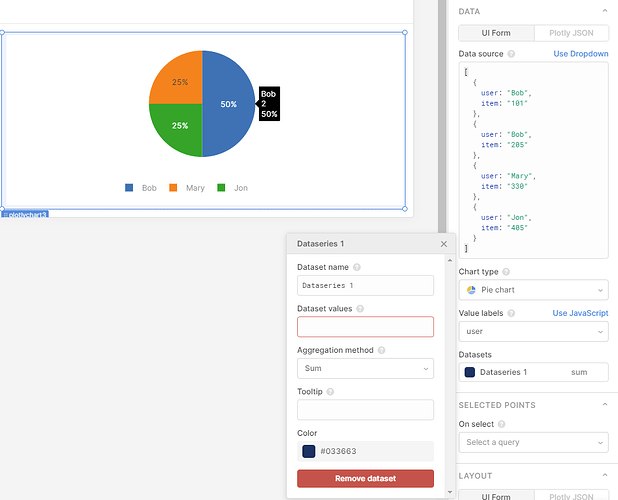
Task: Click the Tooltip input field
Action: 365,410
